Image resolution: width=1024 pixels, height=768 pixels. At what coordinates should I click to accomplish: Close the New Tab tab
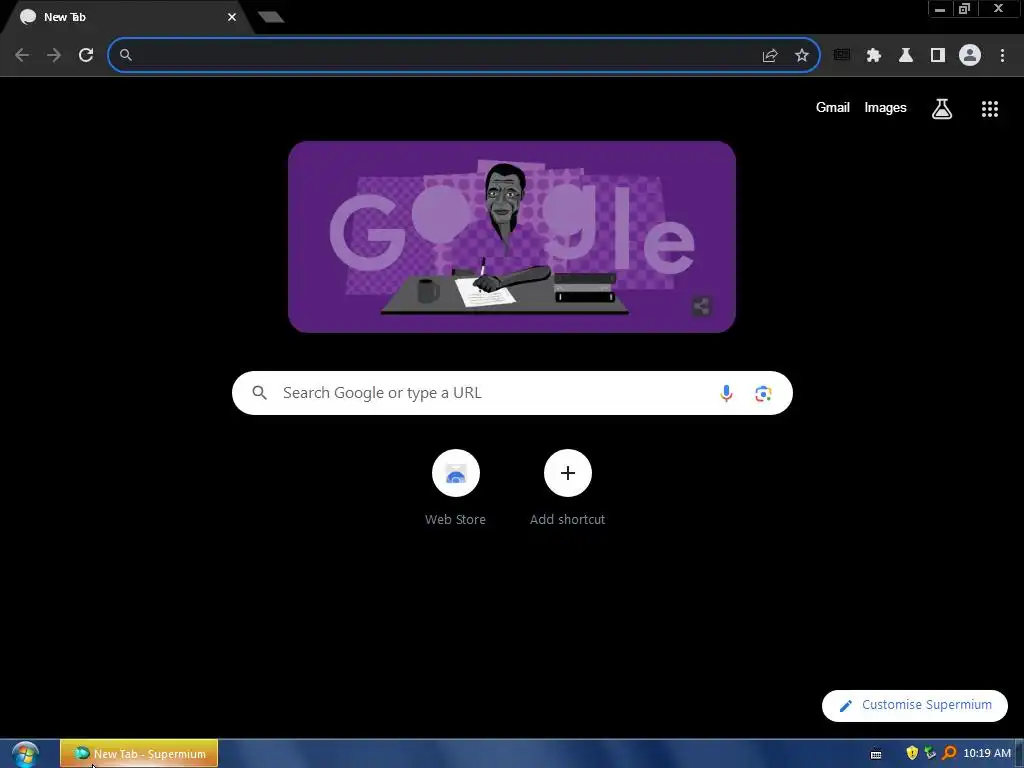232,17
